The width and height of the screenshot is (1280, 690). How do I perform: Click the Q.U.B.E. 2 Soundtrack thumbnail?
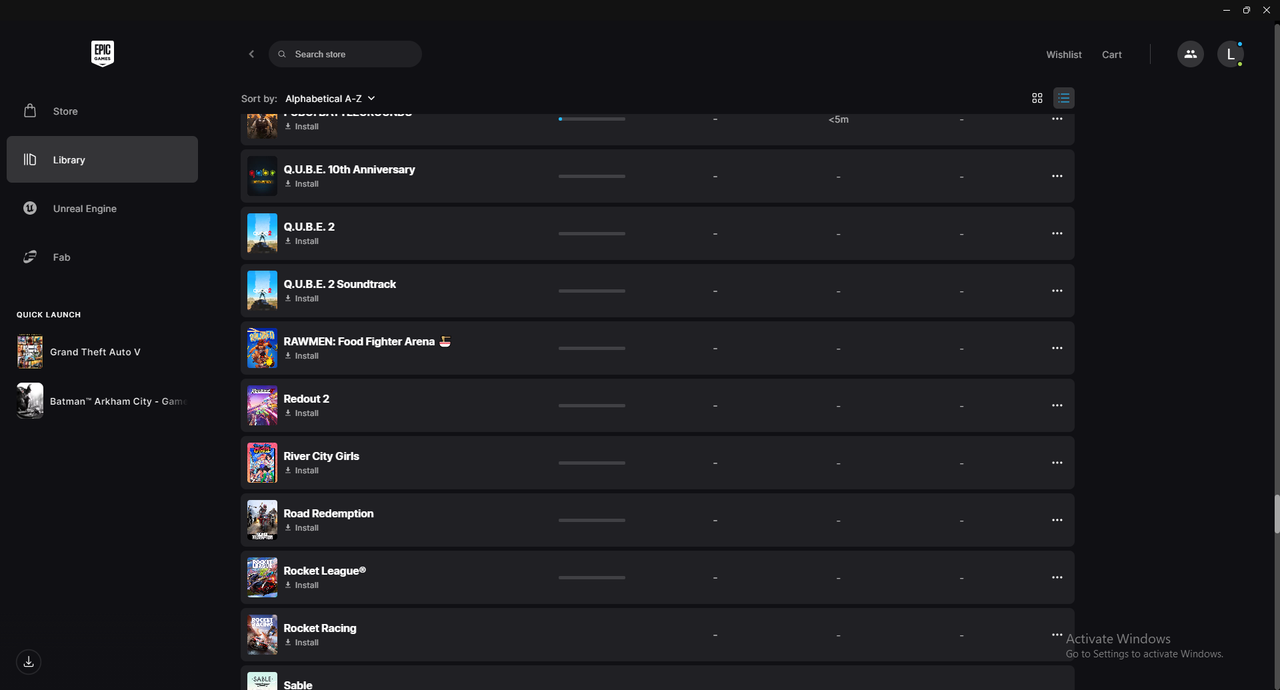262,290
